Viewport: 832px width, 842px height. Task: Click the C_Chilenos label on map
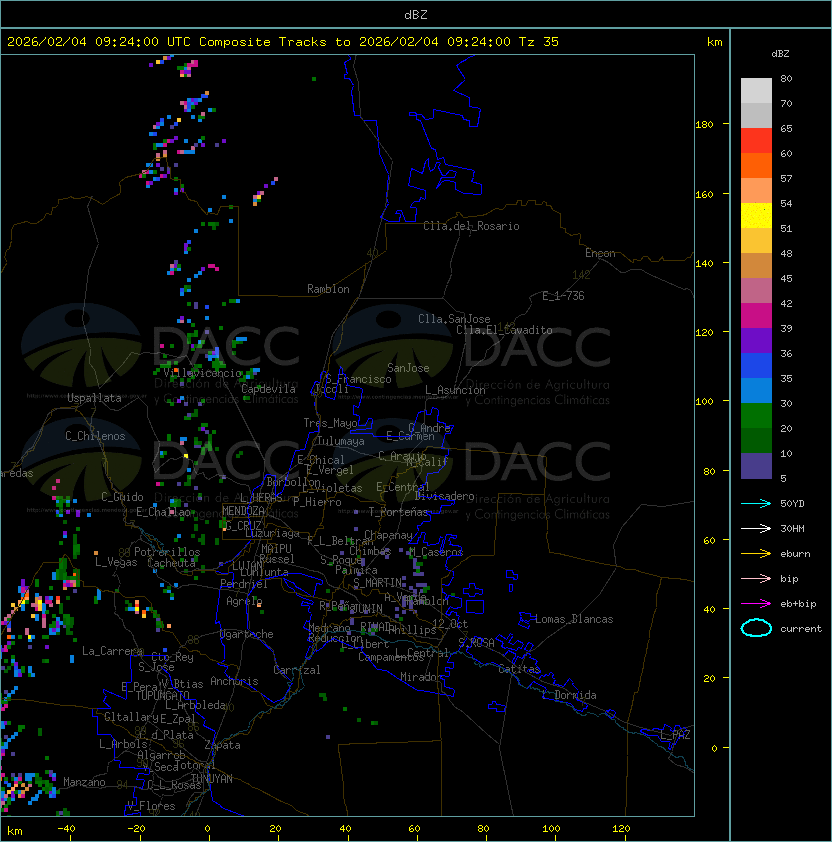[x=95, y=436]
